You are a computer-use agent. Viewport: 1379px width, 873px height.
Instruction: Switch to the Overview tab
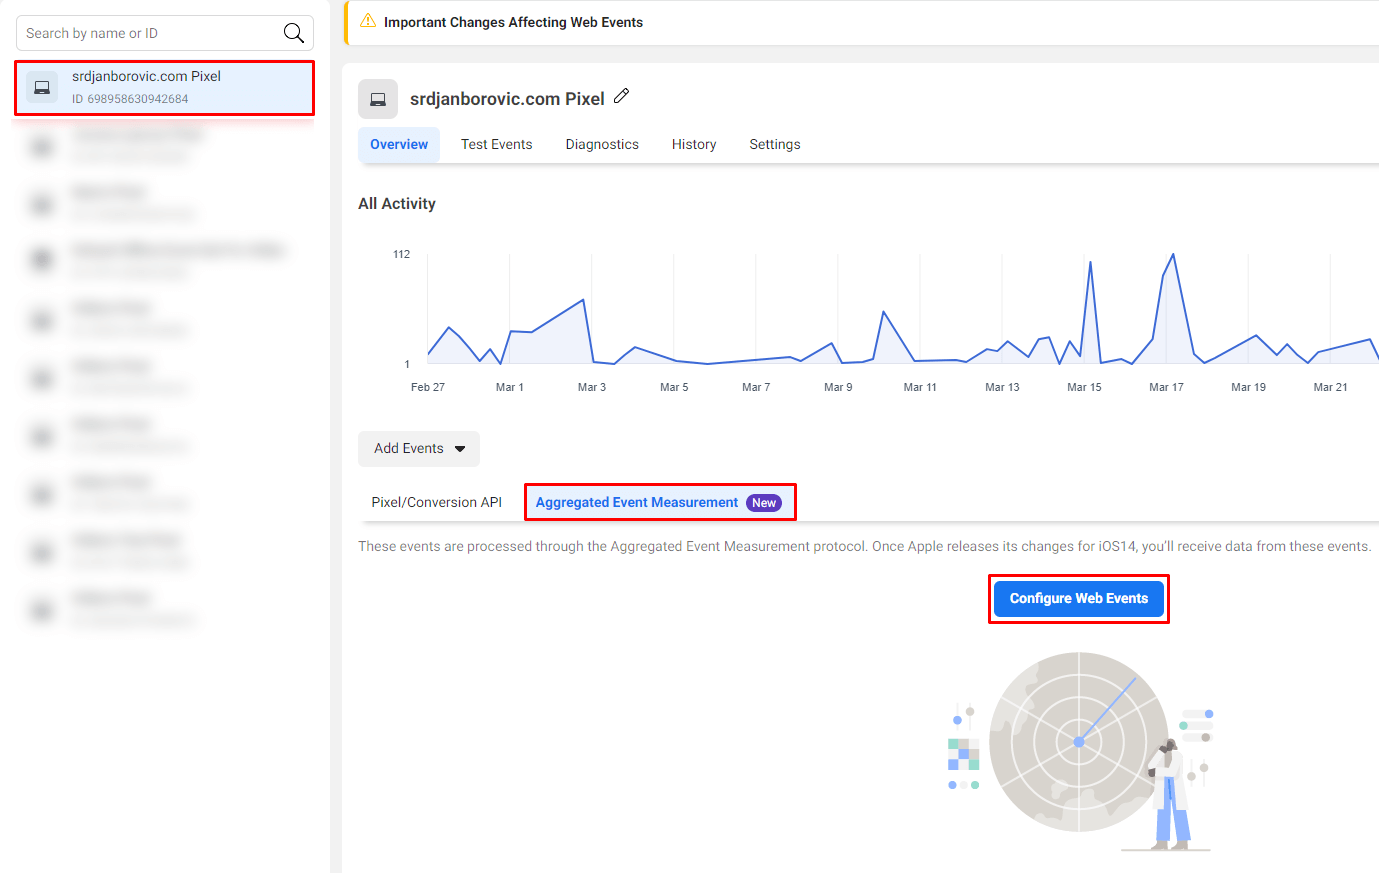[399, 144]
